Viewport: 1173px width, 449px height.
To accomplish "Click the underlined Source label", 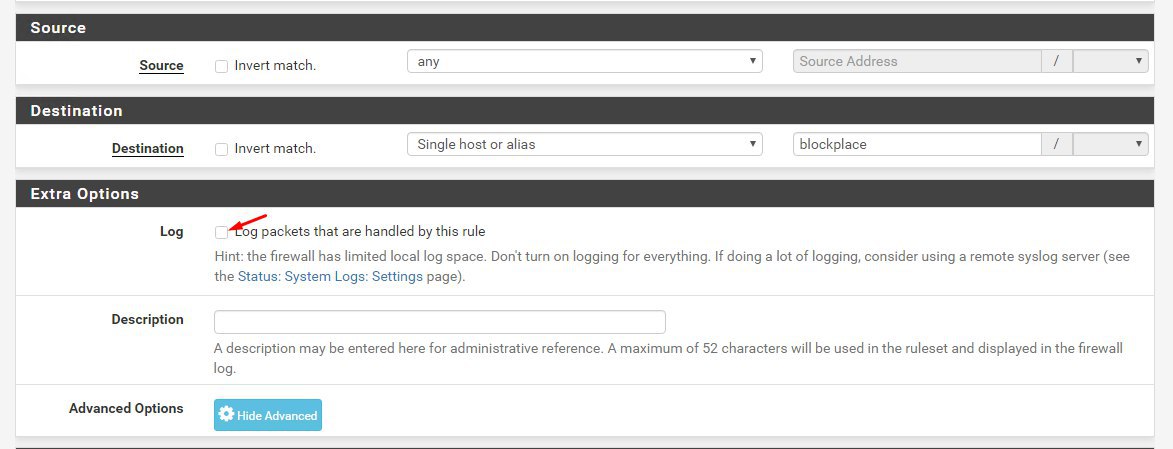I will click(161, 65).
